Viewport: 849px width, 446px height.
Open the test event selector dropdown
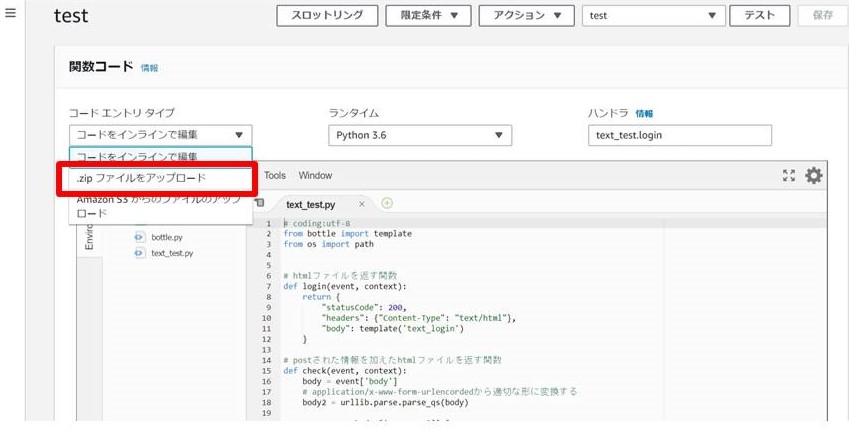(654, 16)
